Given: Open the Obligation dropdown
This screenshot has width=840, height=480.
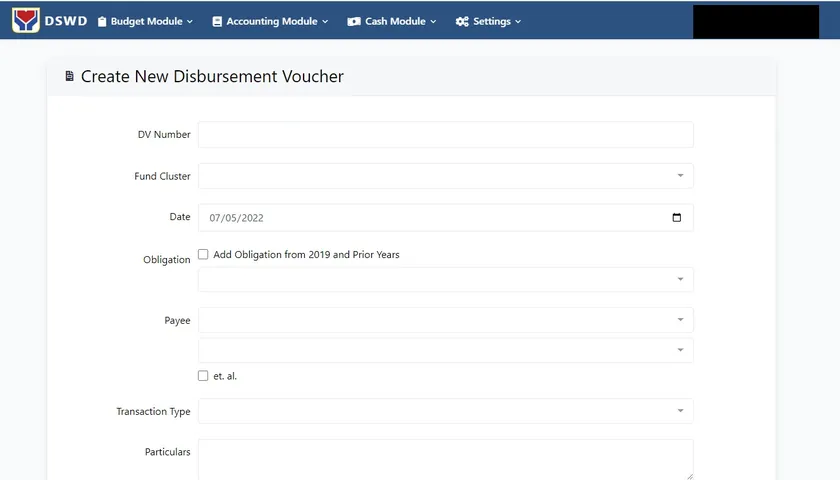Looking at the screenshot, I should [x=446, y=279].
